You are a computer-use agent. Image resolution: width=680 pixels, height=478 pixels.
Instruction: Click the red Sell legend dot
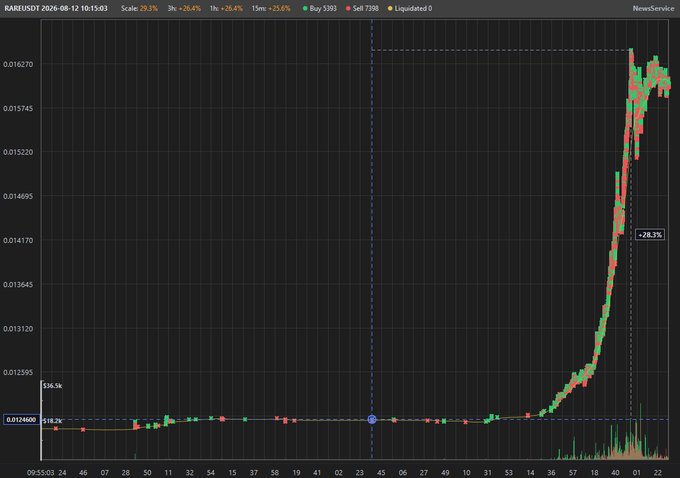[348, 8]
